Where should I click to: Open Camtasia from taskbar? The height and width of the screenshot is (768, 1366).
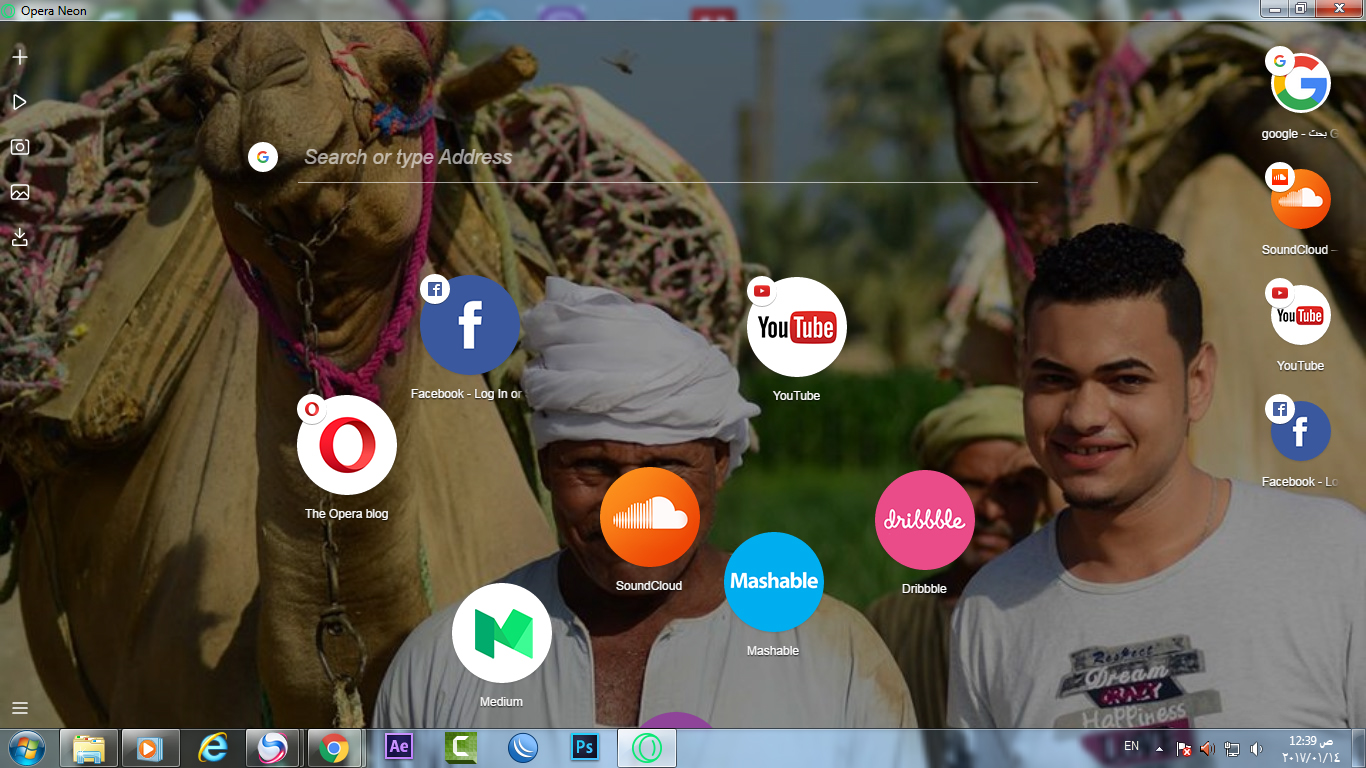point(461,747)
